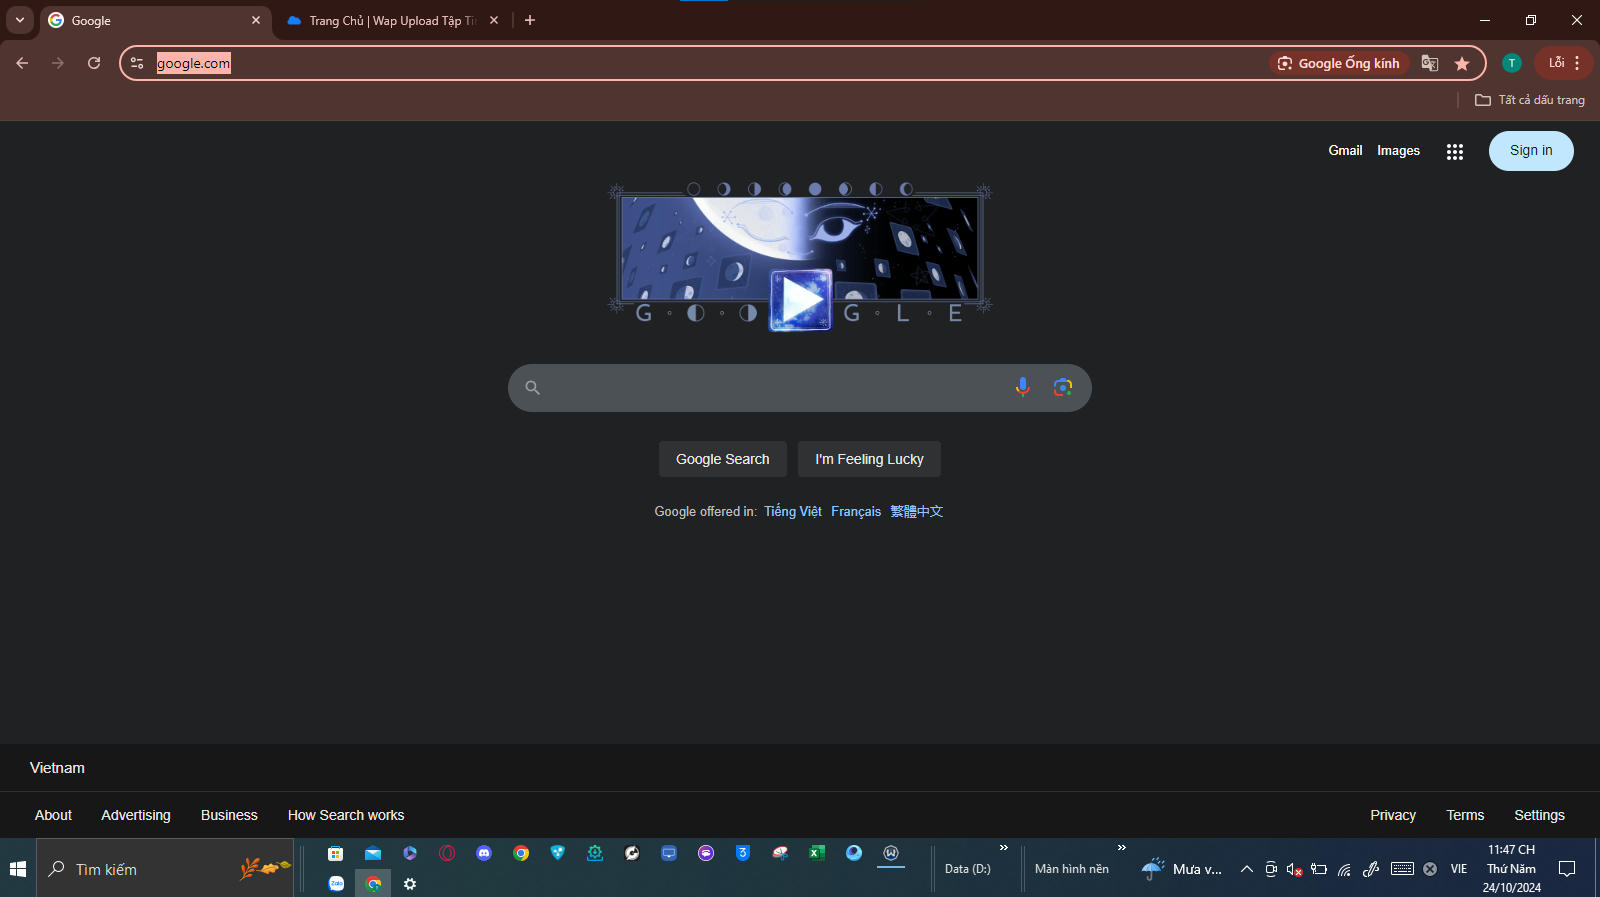Click the battery power tray icon

click(x=1319, y=869)
